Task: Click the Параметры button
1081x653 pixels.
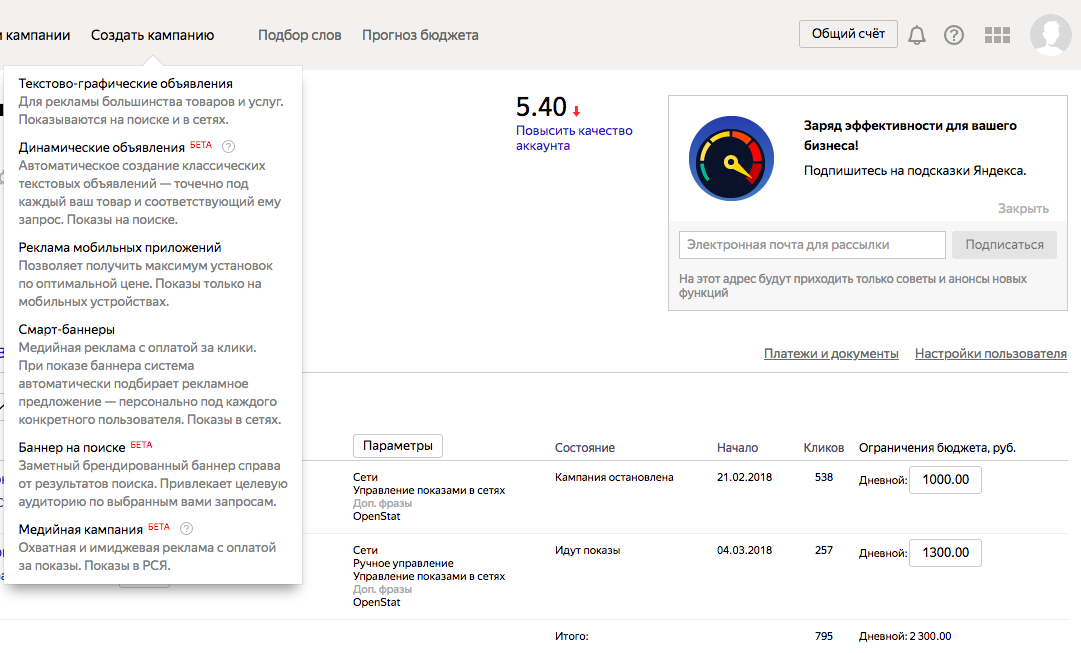Action: point(398,446)
